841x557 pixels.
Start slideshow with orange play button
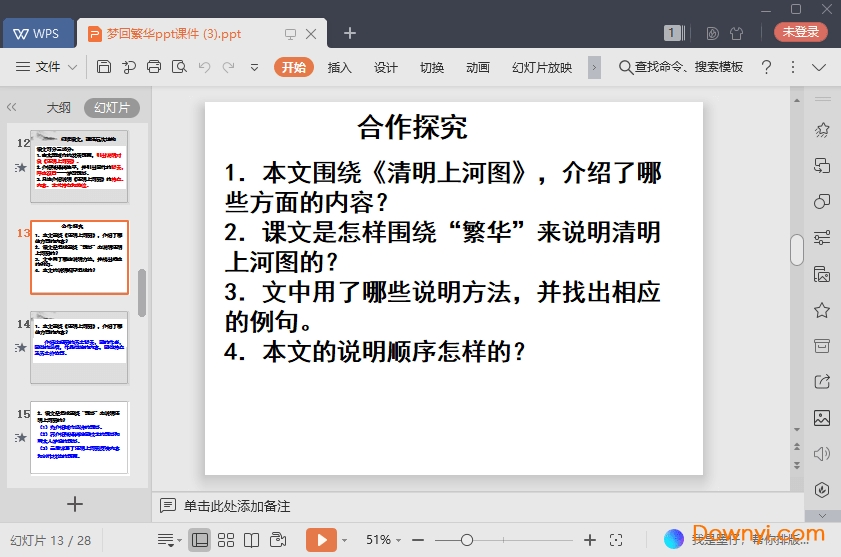[321, 540]
